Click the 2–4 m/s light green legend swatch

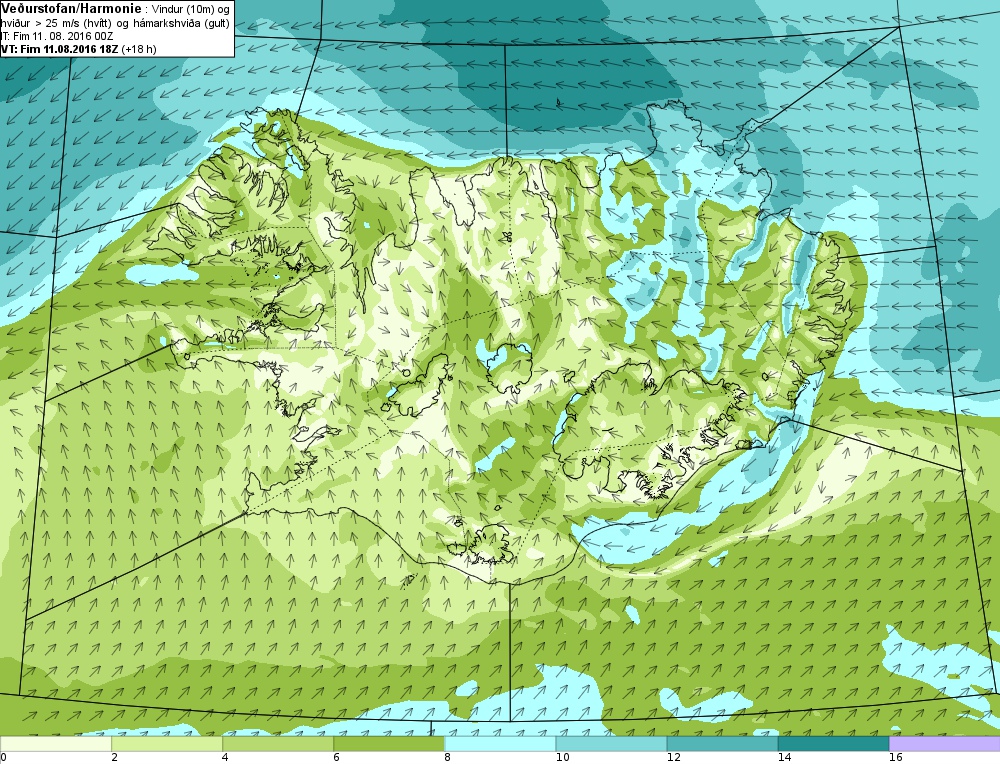click(166, 744)
